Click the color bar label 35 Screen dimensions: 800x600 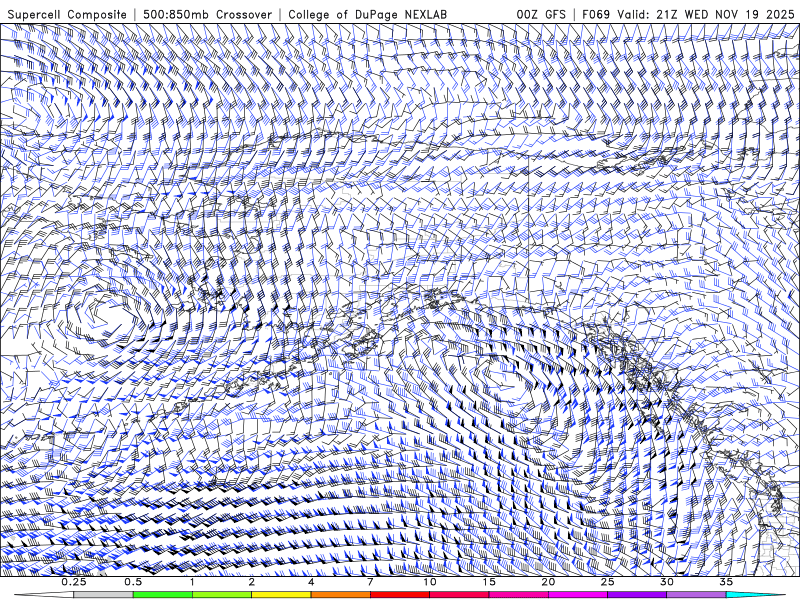[x=726, y=582]
